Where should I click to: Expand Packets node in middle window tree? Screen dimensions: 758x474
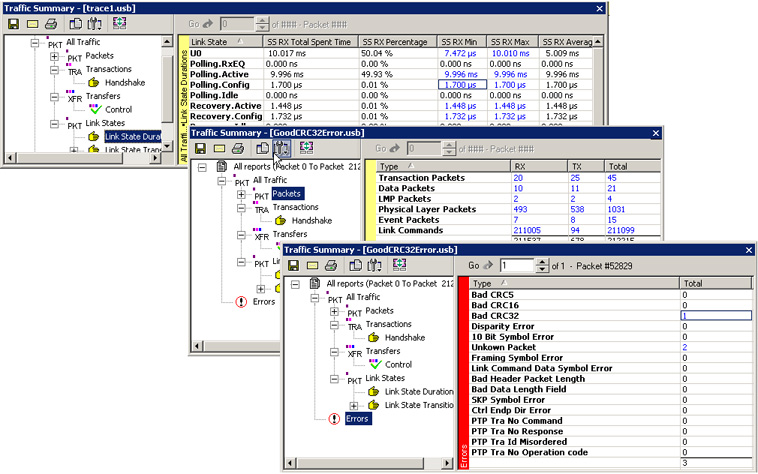tap(241, 194)
